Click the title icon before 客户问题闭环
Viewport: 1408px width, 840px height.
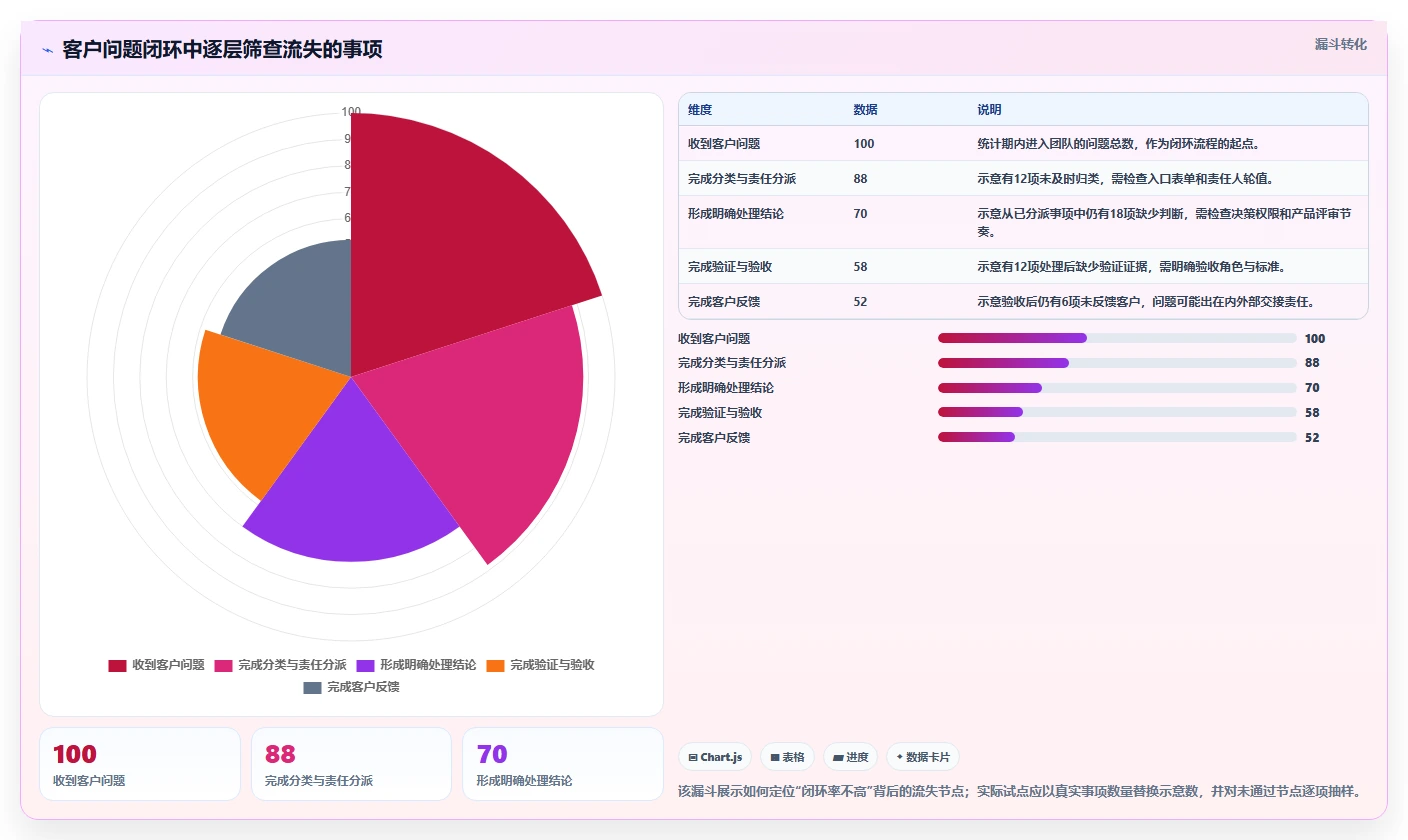click(x=48, y=50)
